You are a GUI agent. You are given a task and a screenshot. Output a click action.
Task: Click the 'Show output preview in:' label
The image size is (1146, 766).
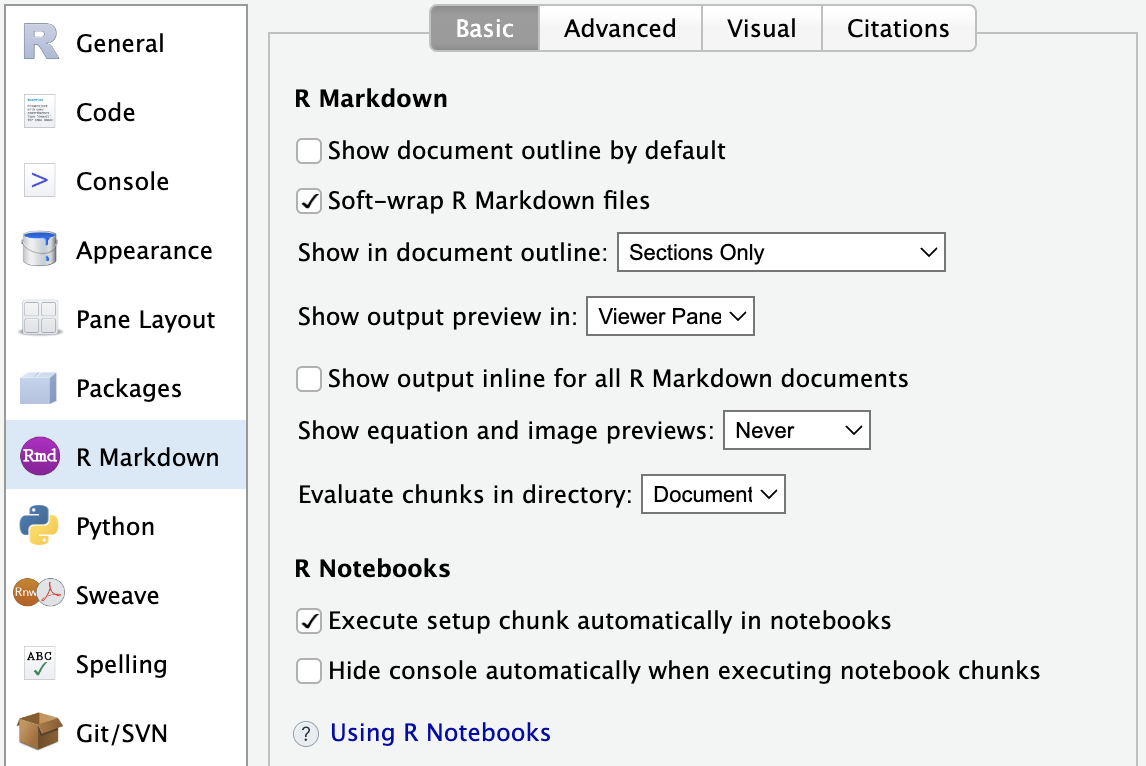pyautogui.click(x=437, y=316)
